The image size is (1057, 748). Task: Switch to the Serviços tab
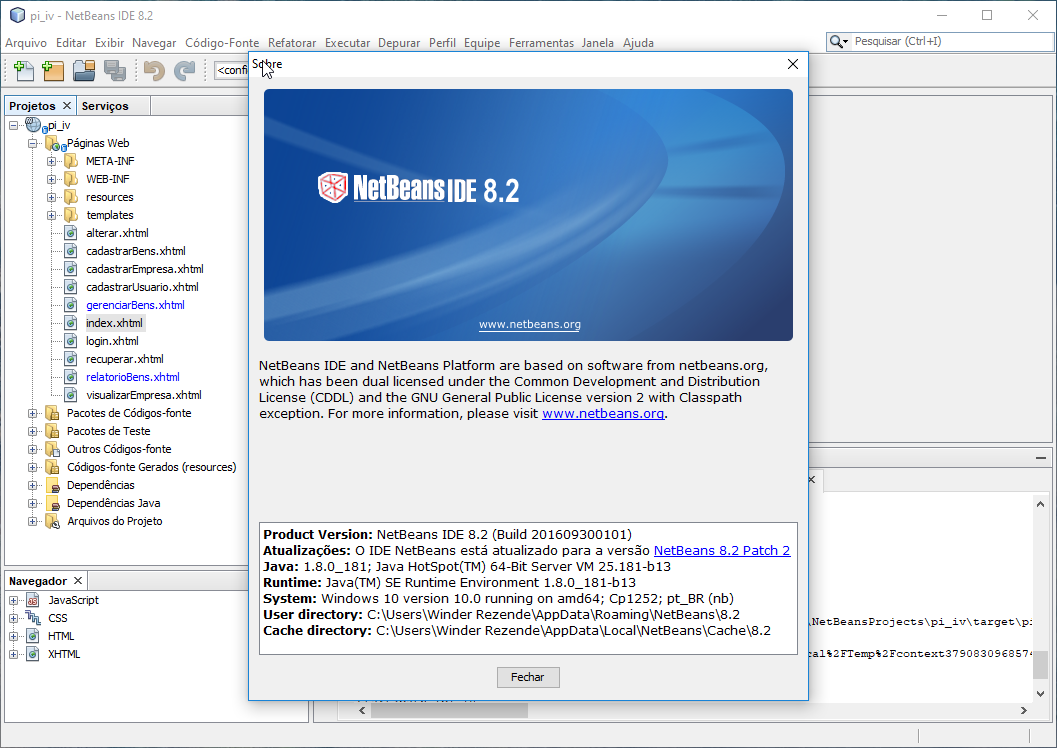click(x=105, y=106)
